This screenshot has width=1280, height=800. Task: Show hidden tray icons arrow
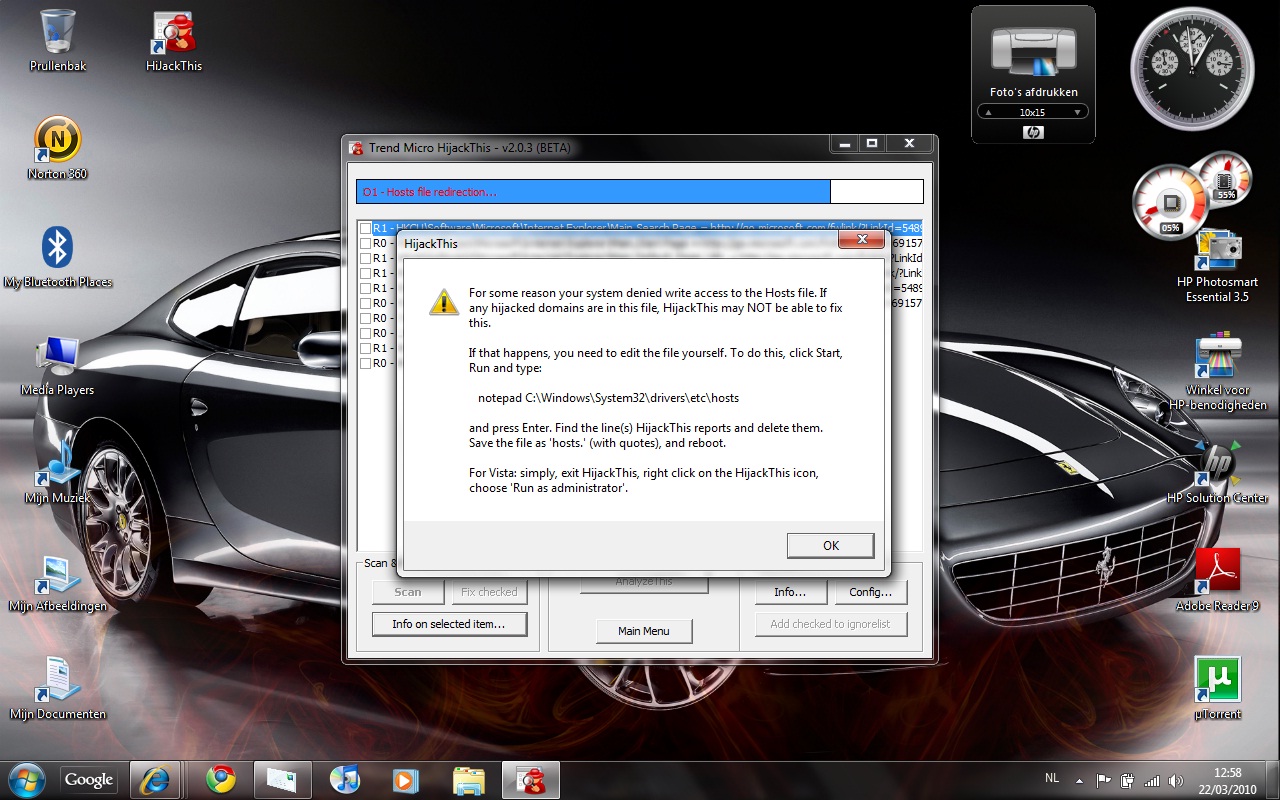pyautogui.click(x=1079, y=780)
